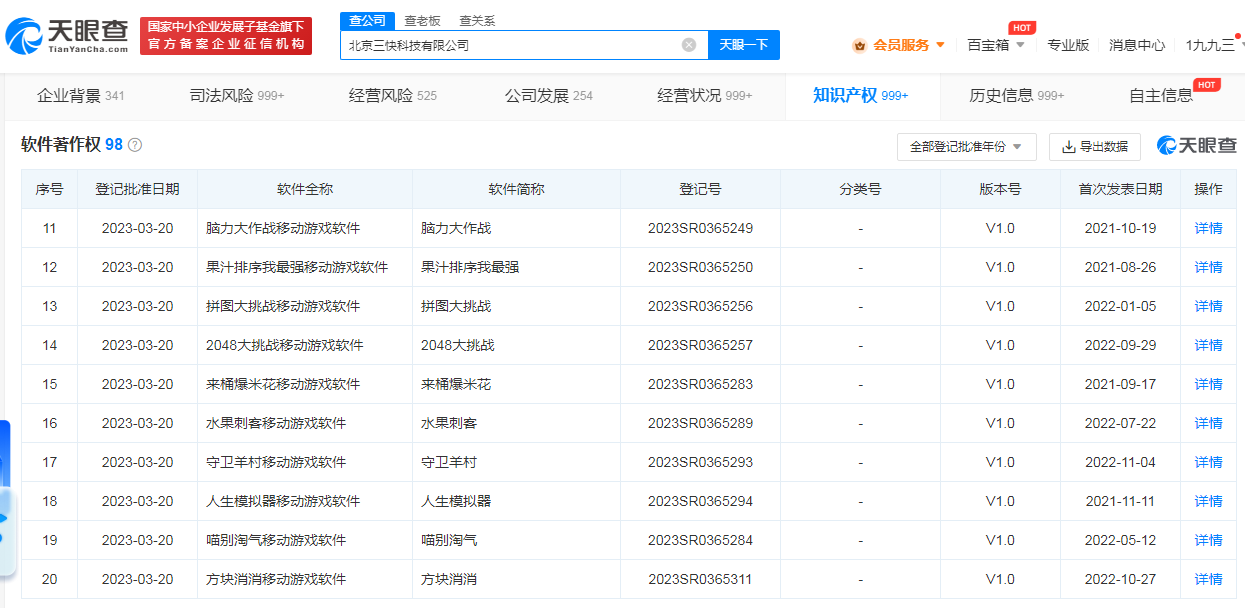Click the 登记号 column header
This screenshot has width=1245, height=608.
click(x=700, y=189)
